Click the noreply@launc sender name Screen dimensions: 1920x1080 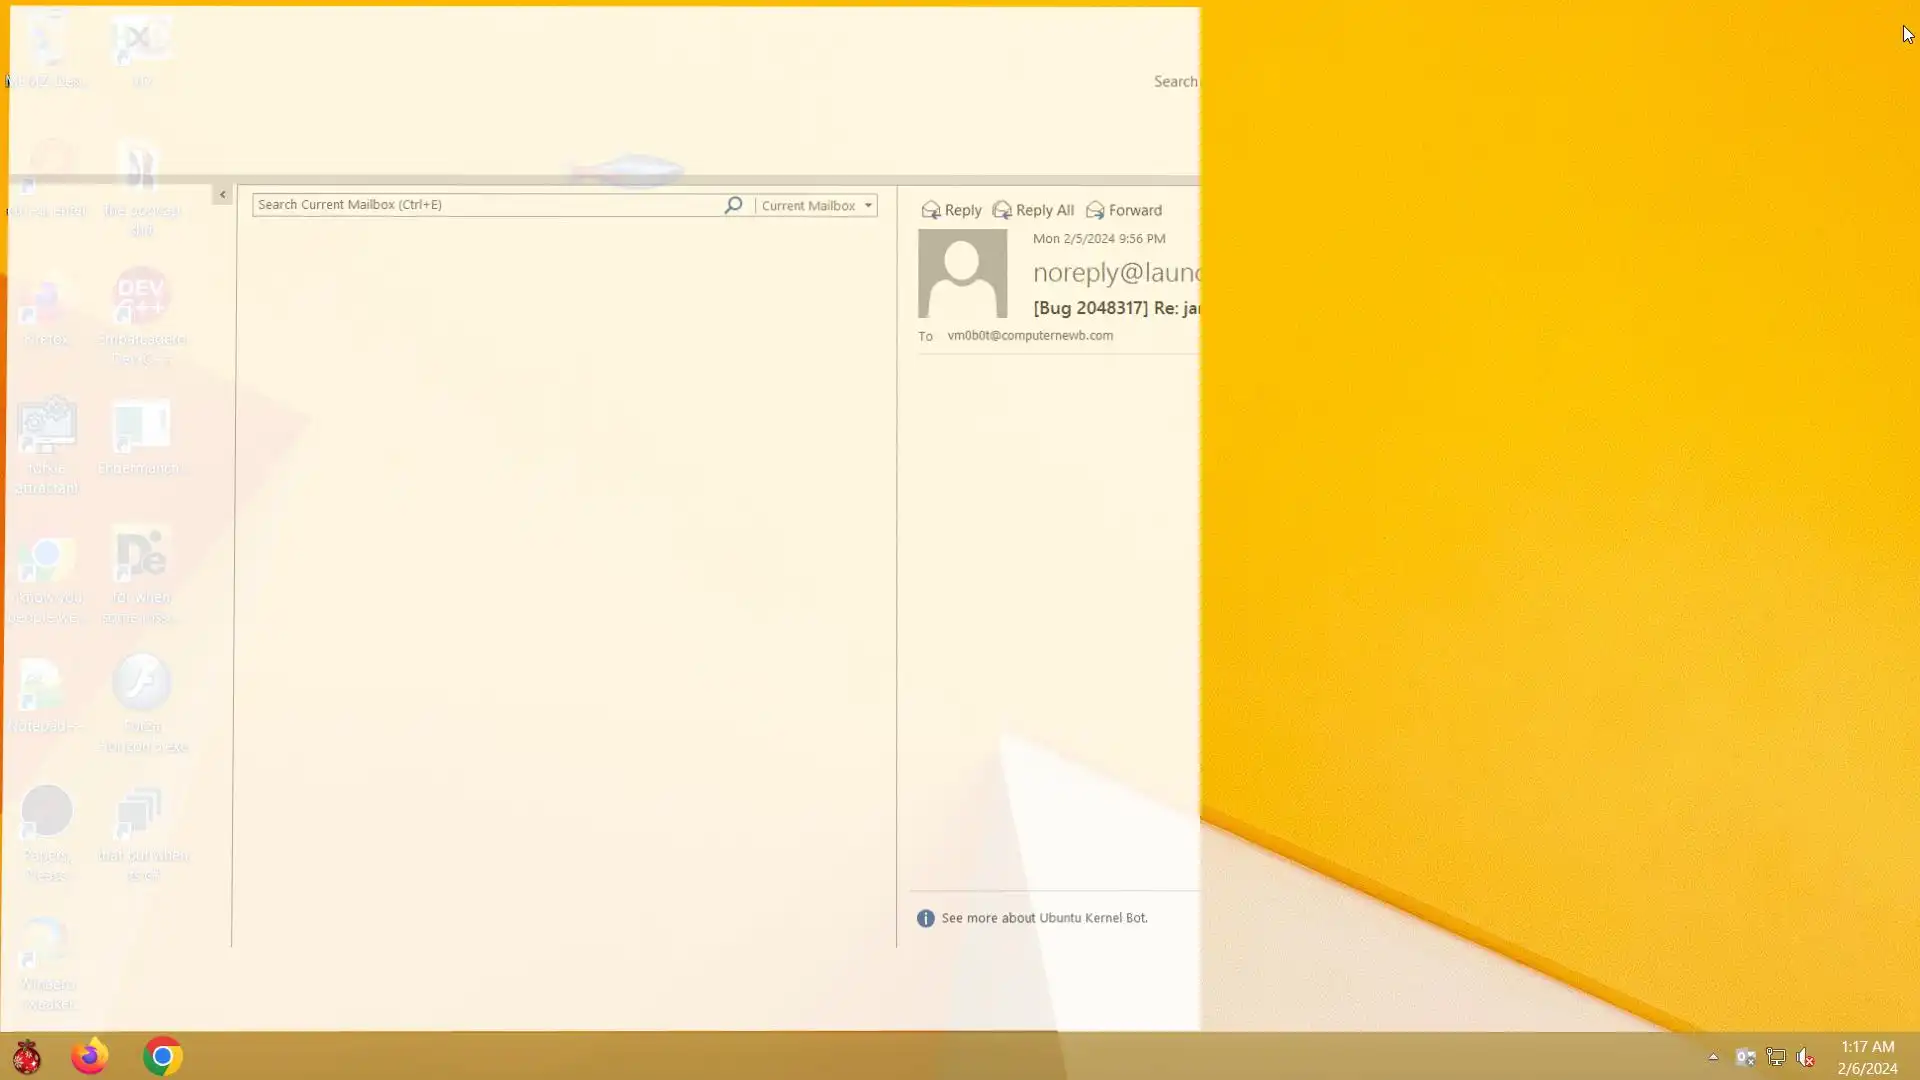[x=1115, y=272]
